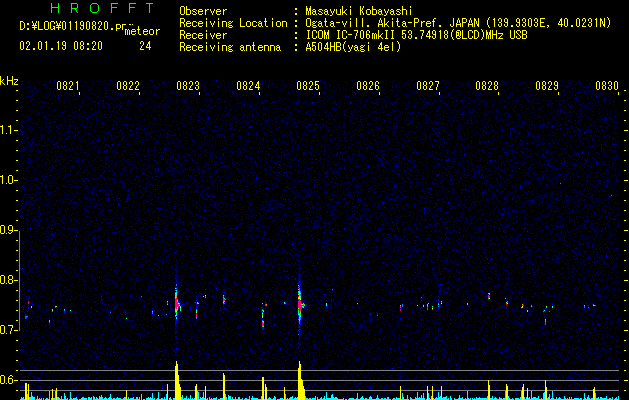629x400 pixels.
Task: Click the strong meteor echo just before 0823
Action: 177,303
